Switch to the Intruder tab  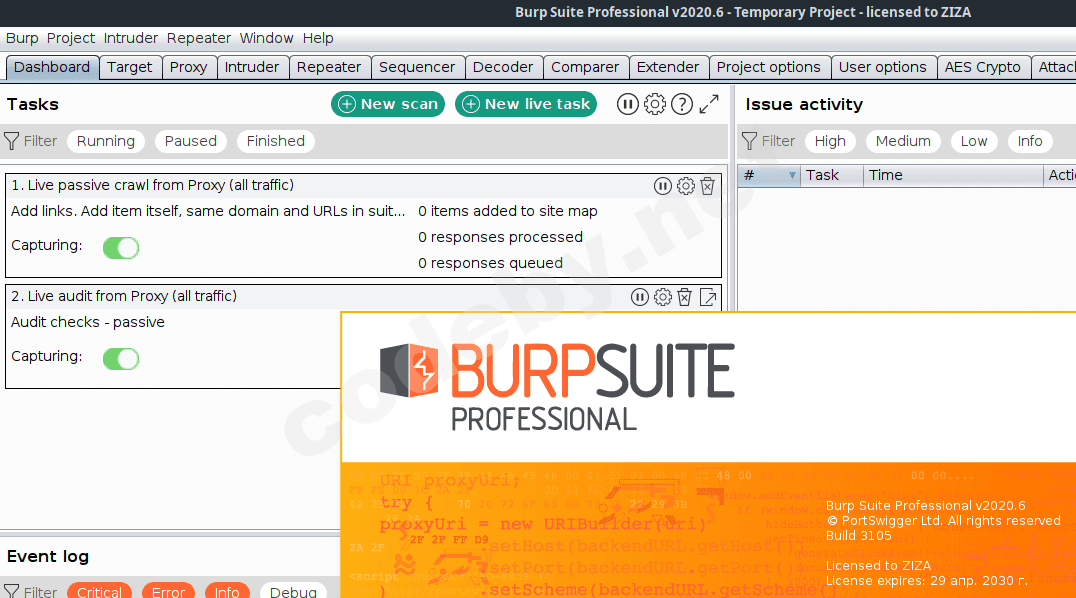point(252,67)
